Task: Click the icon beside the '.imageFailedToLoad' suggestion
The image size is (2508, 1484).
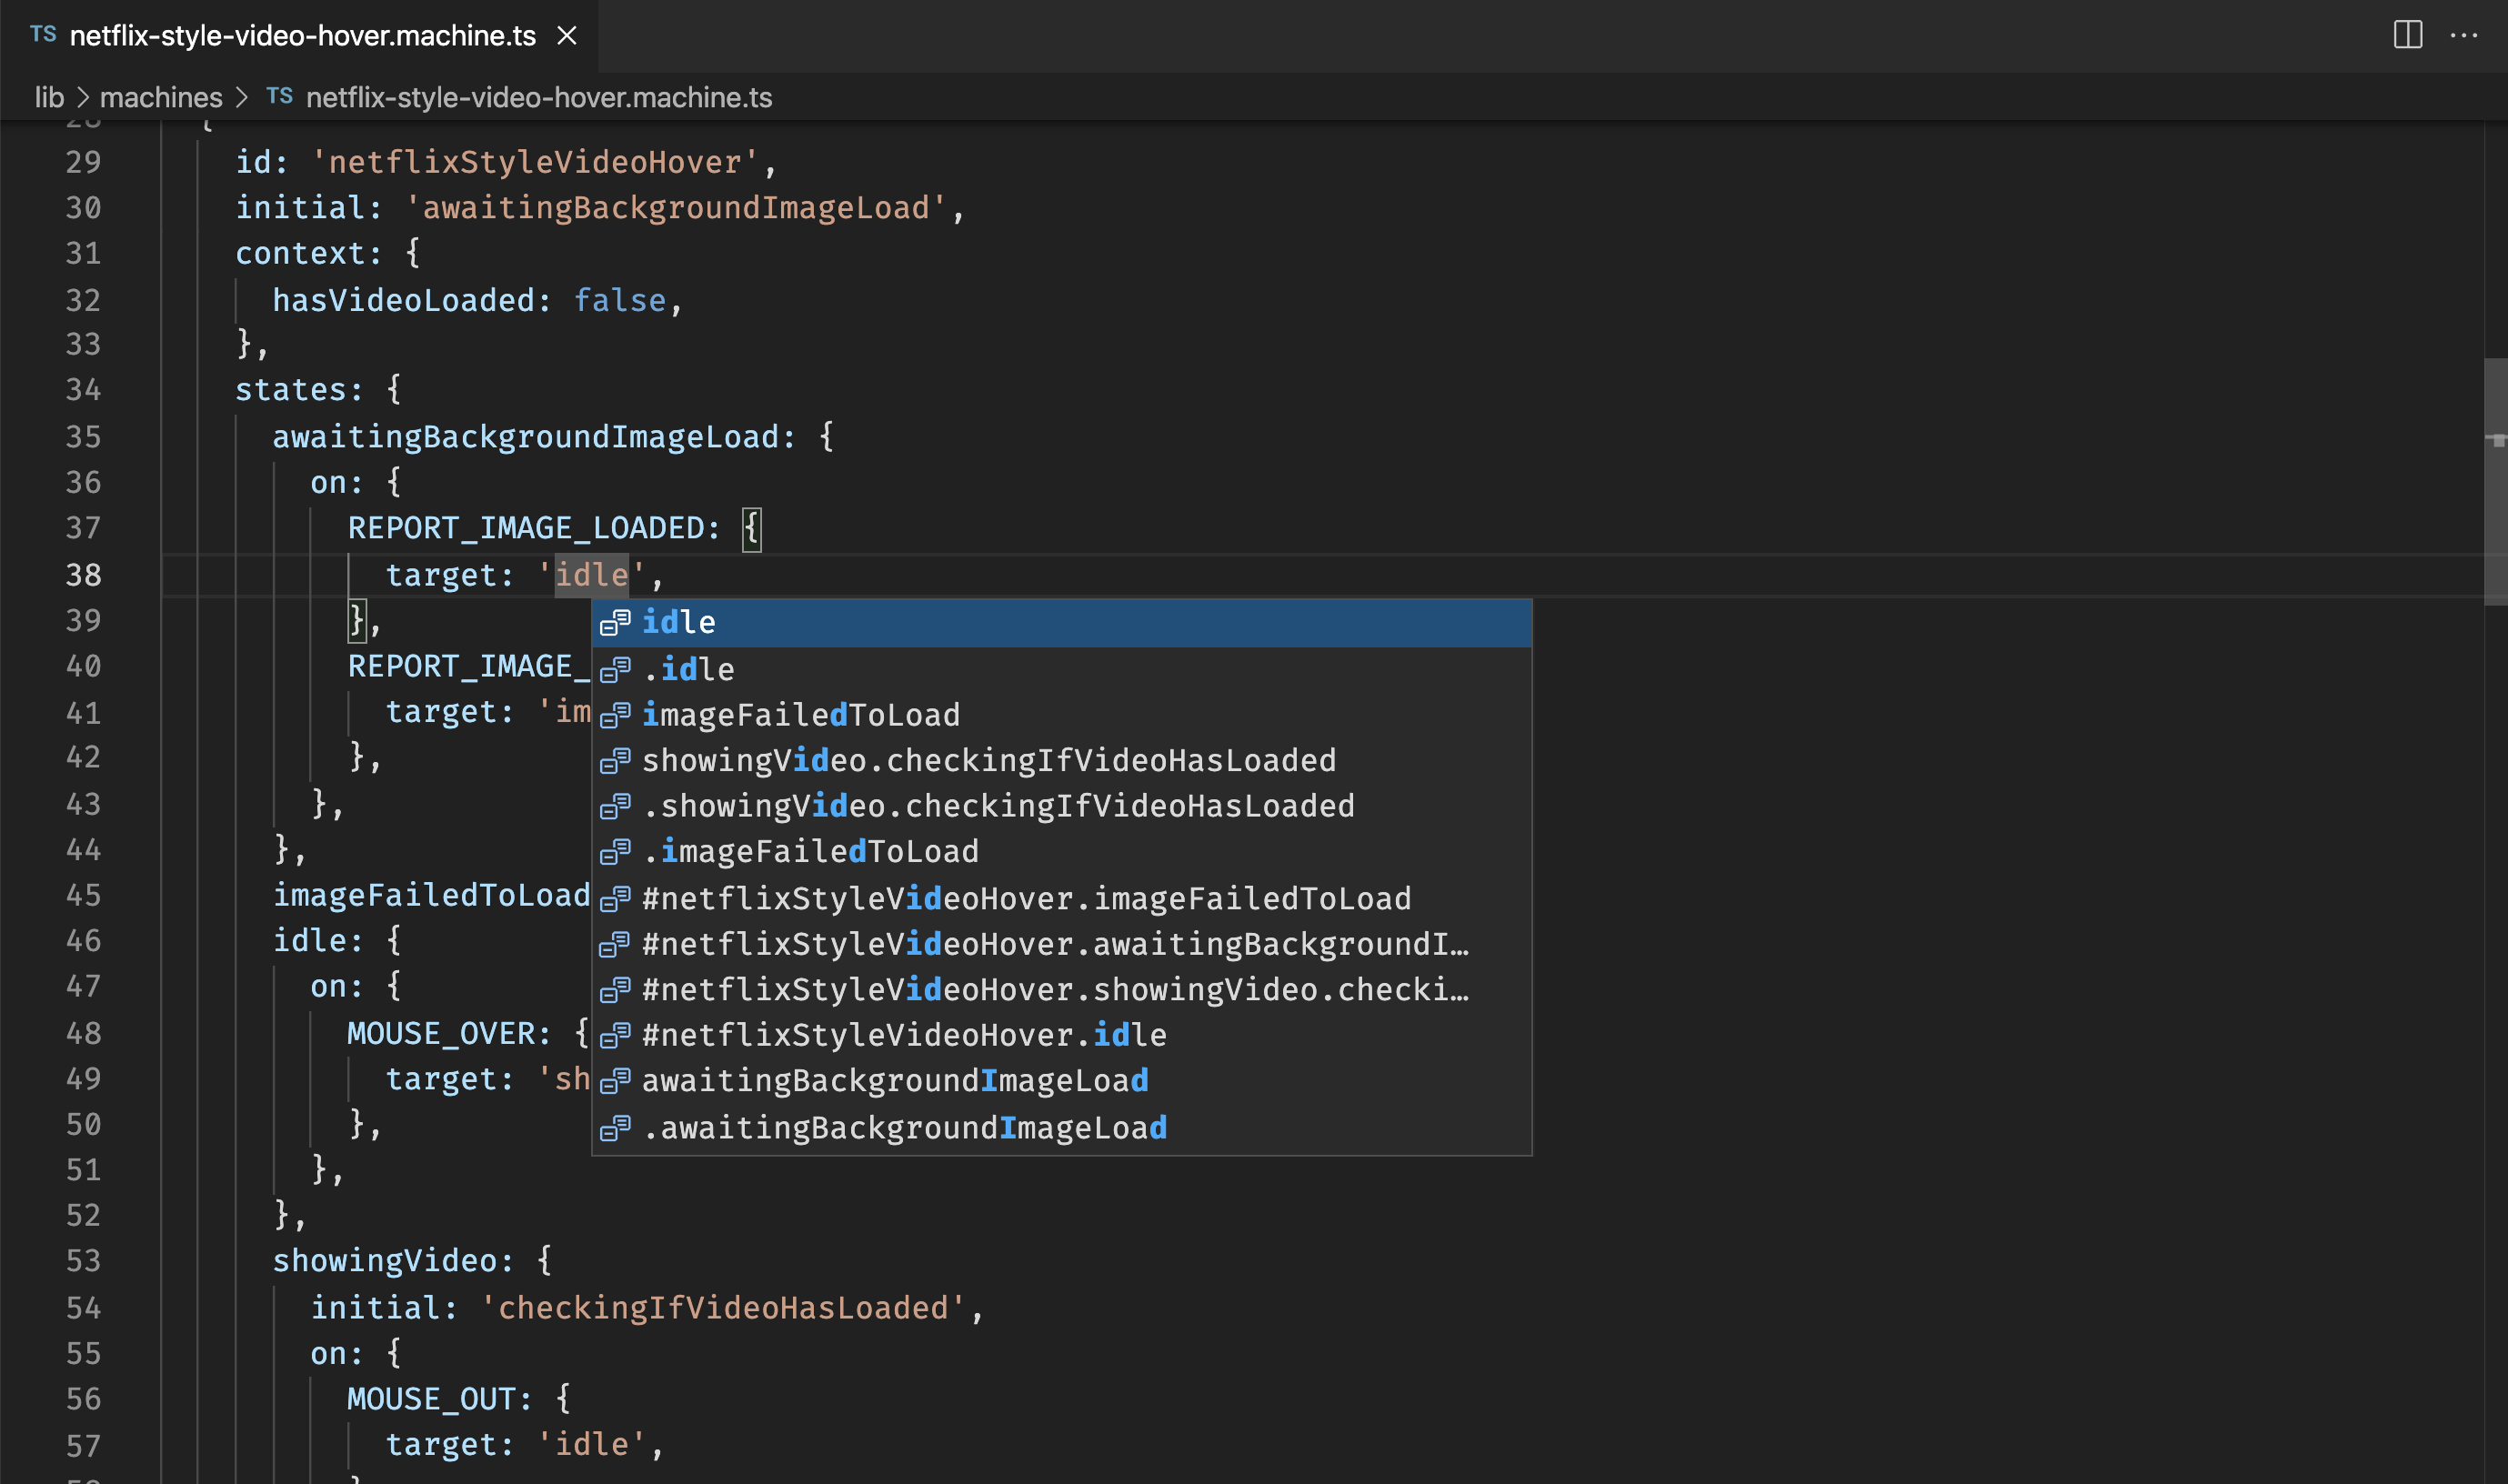Action: pos(615,852)
